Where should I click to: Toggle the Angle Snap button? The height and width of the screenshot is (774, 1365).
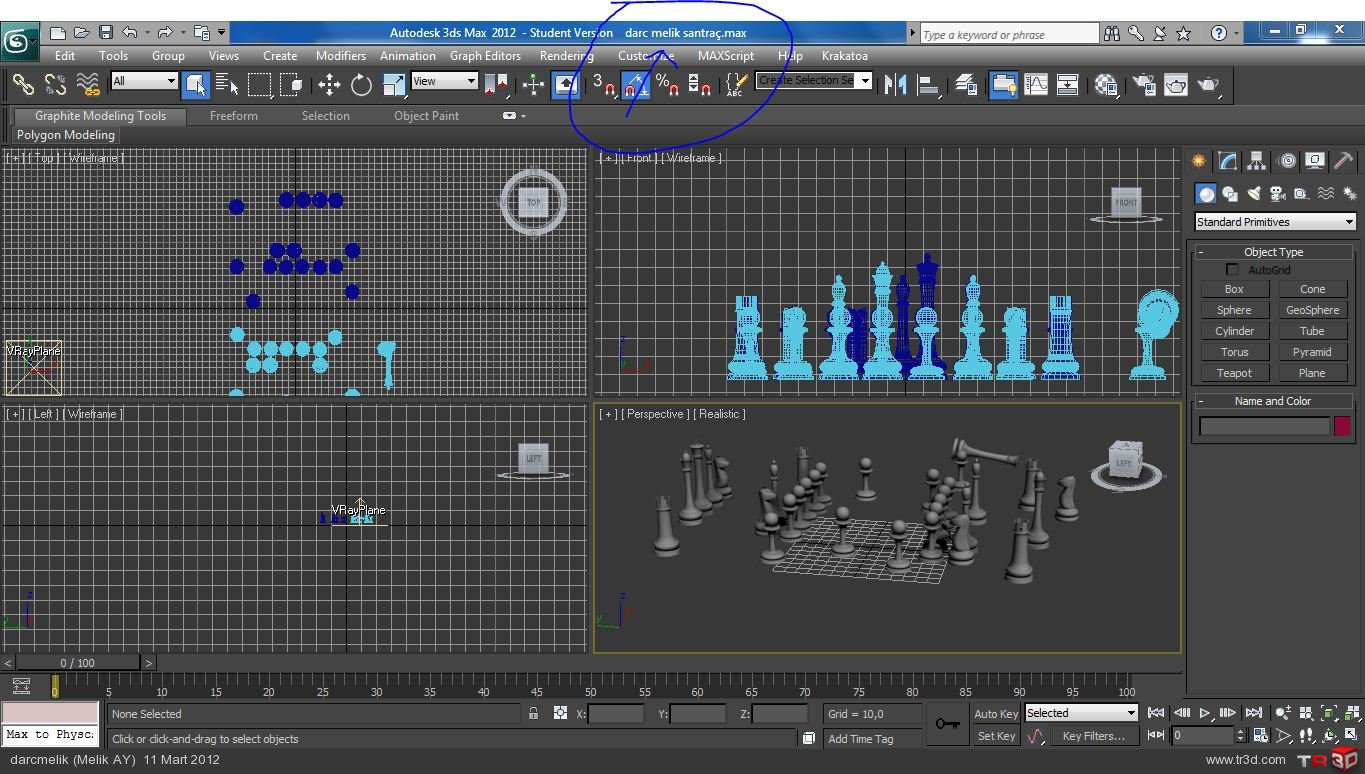click(636, 85)
